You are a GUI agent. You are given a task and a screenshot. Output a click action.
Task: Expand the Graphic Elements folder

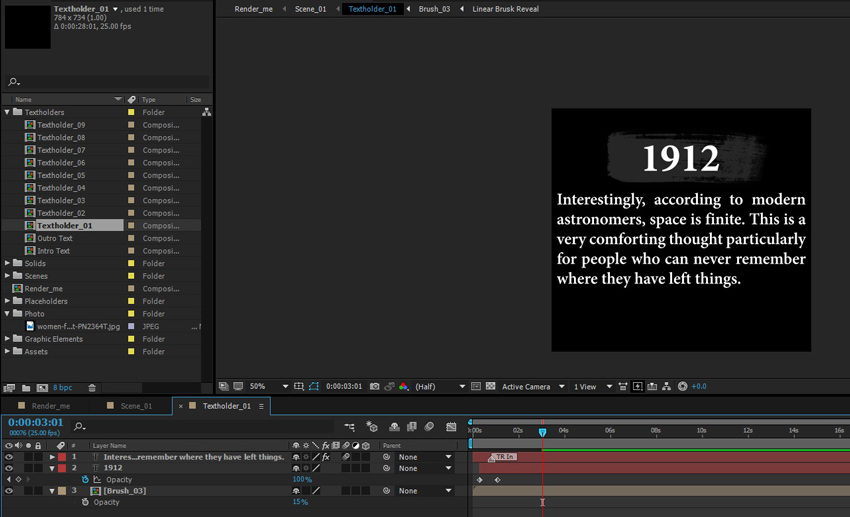click(7, 339)
